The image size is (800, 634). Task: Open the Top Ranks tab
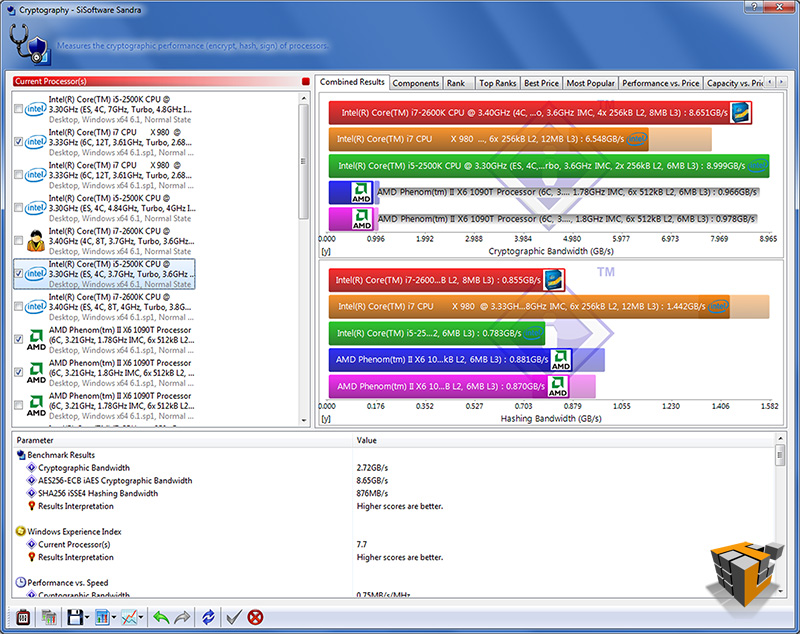(x=498, y=83)
